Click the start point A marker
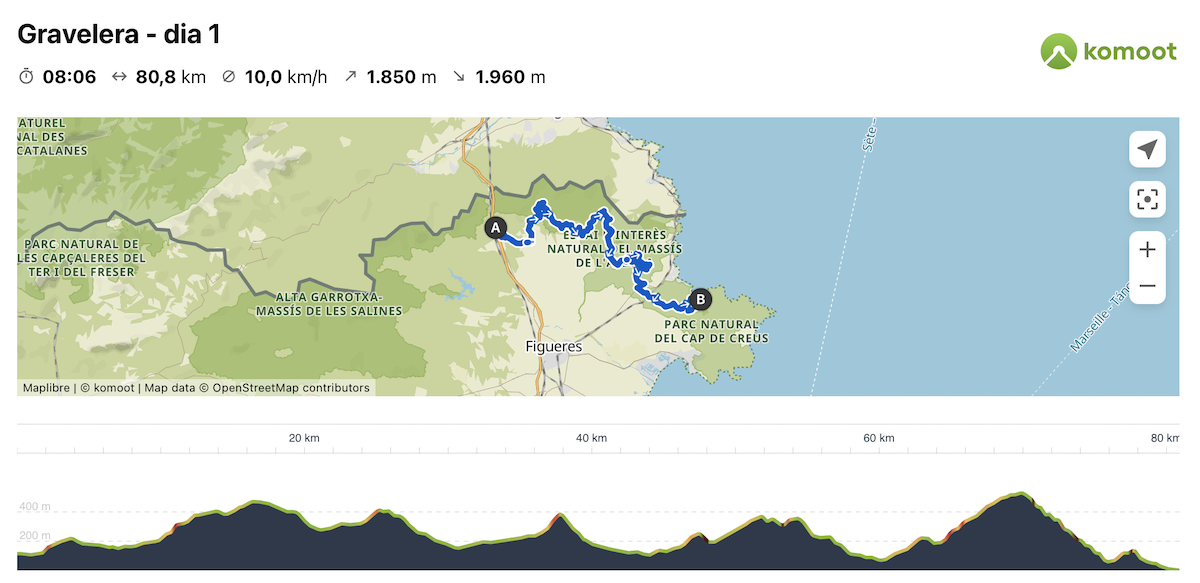The image size is (1200, 583). [494, 228]
